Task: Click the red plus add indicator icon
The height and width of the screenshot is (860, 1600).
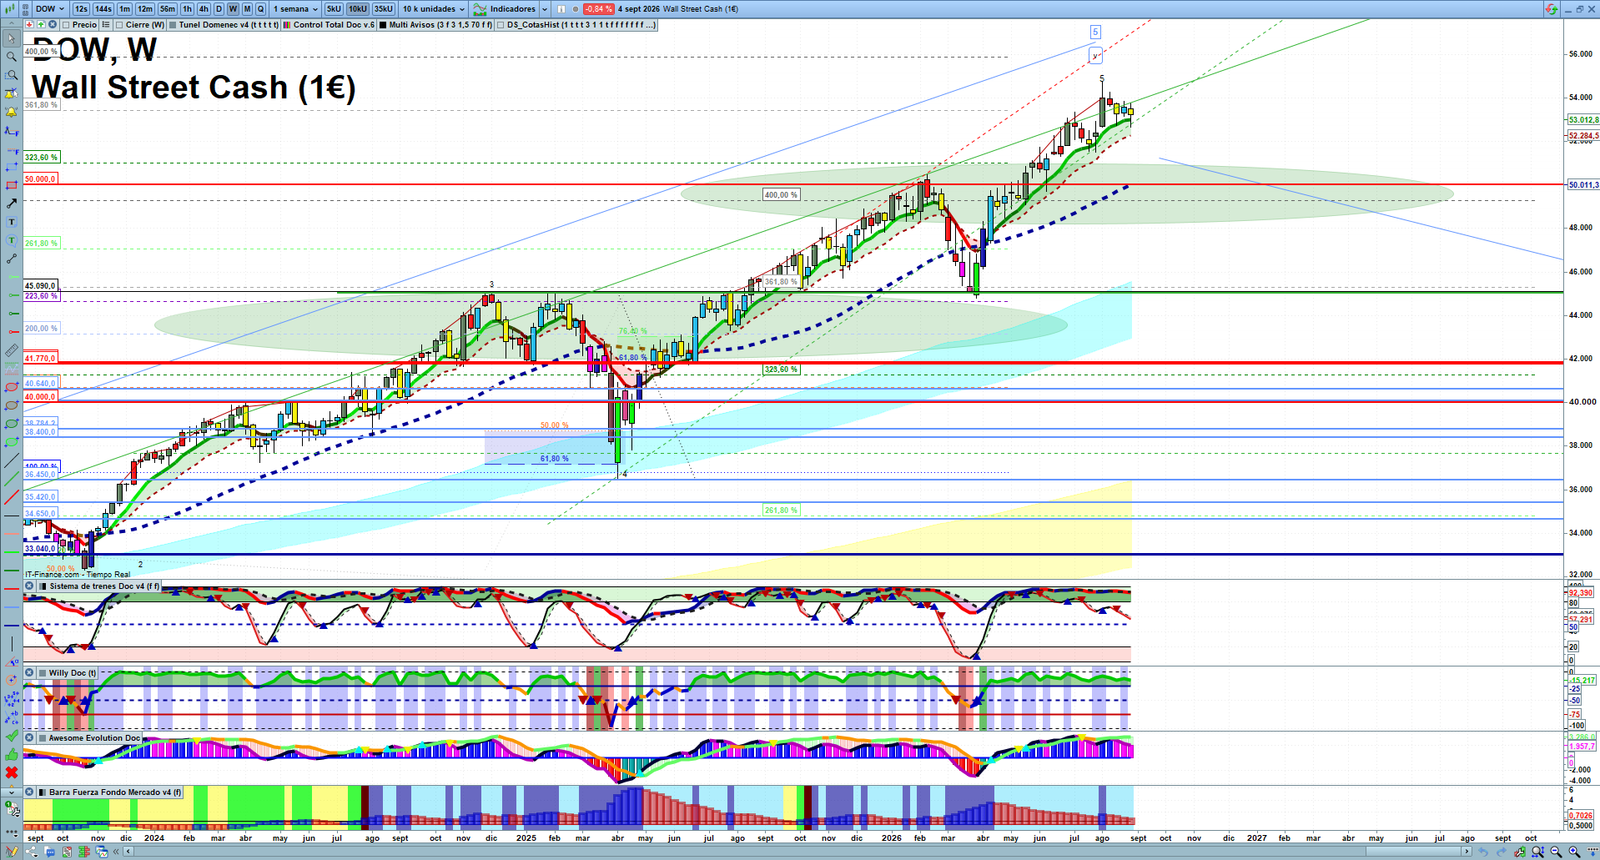Action: pyautogui.click(x=29, y=24)
